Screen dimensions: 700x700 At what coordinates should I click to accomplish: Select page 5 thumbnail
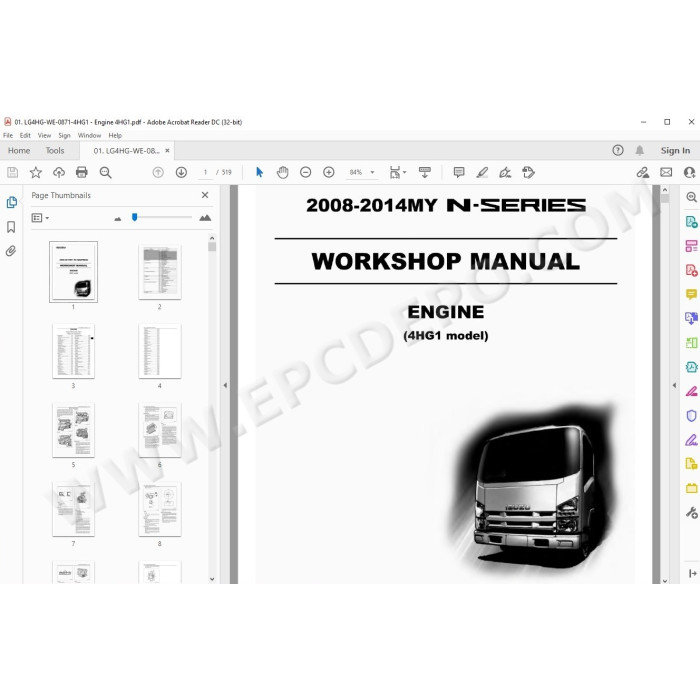(73, 430)
